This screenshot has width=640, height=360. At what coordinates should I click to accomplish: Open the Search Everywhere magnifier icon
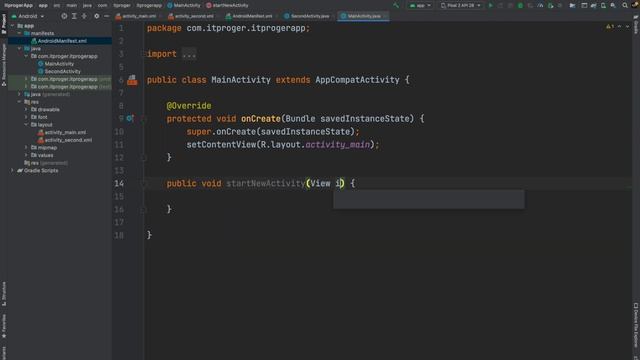click(x=625, y=5)
